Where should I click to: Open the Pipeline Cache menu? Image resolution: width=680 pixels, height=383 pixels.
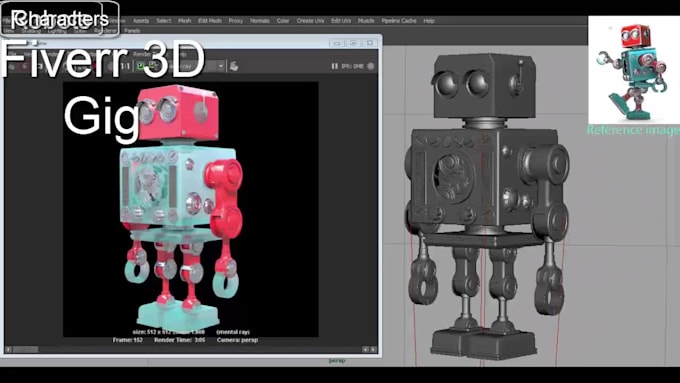coord(399,21)
